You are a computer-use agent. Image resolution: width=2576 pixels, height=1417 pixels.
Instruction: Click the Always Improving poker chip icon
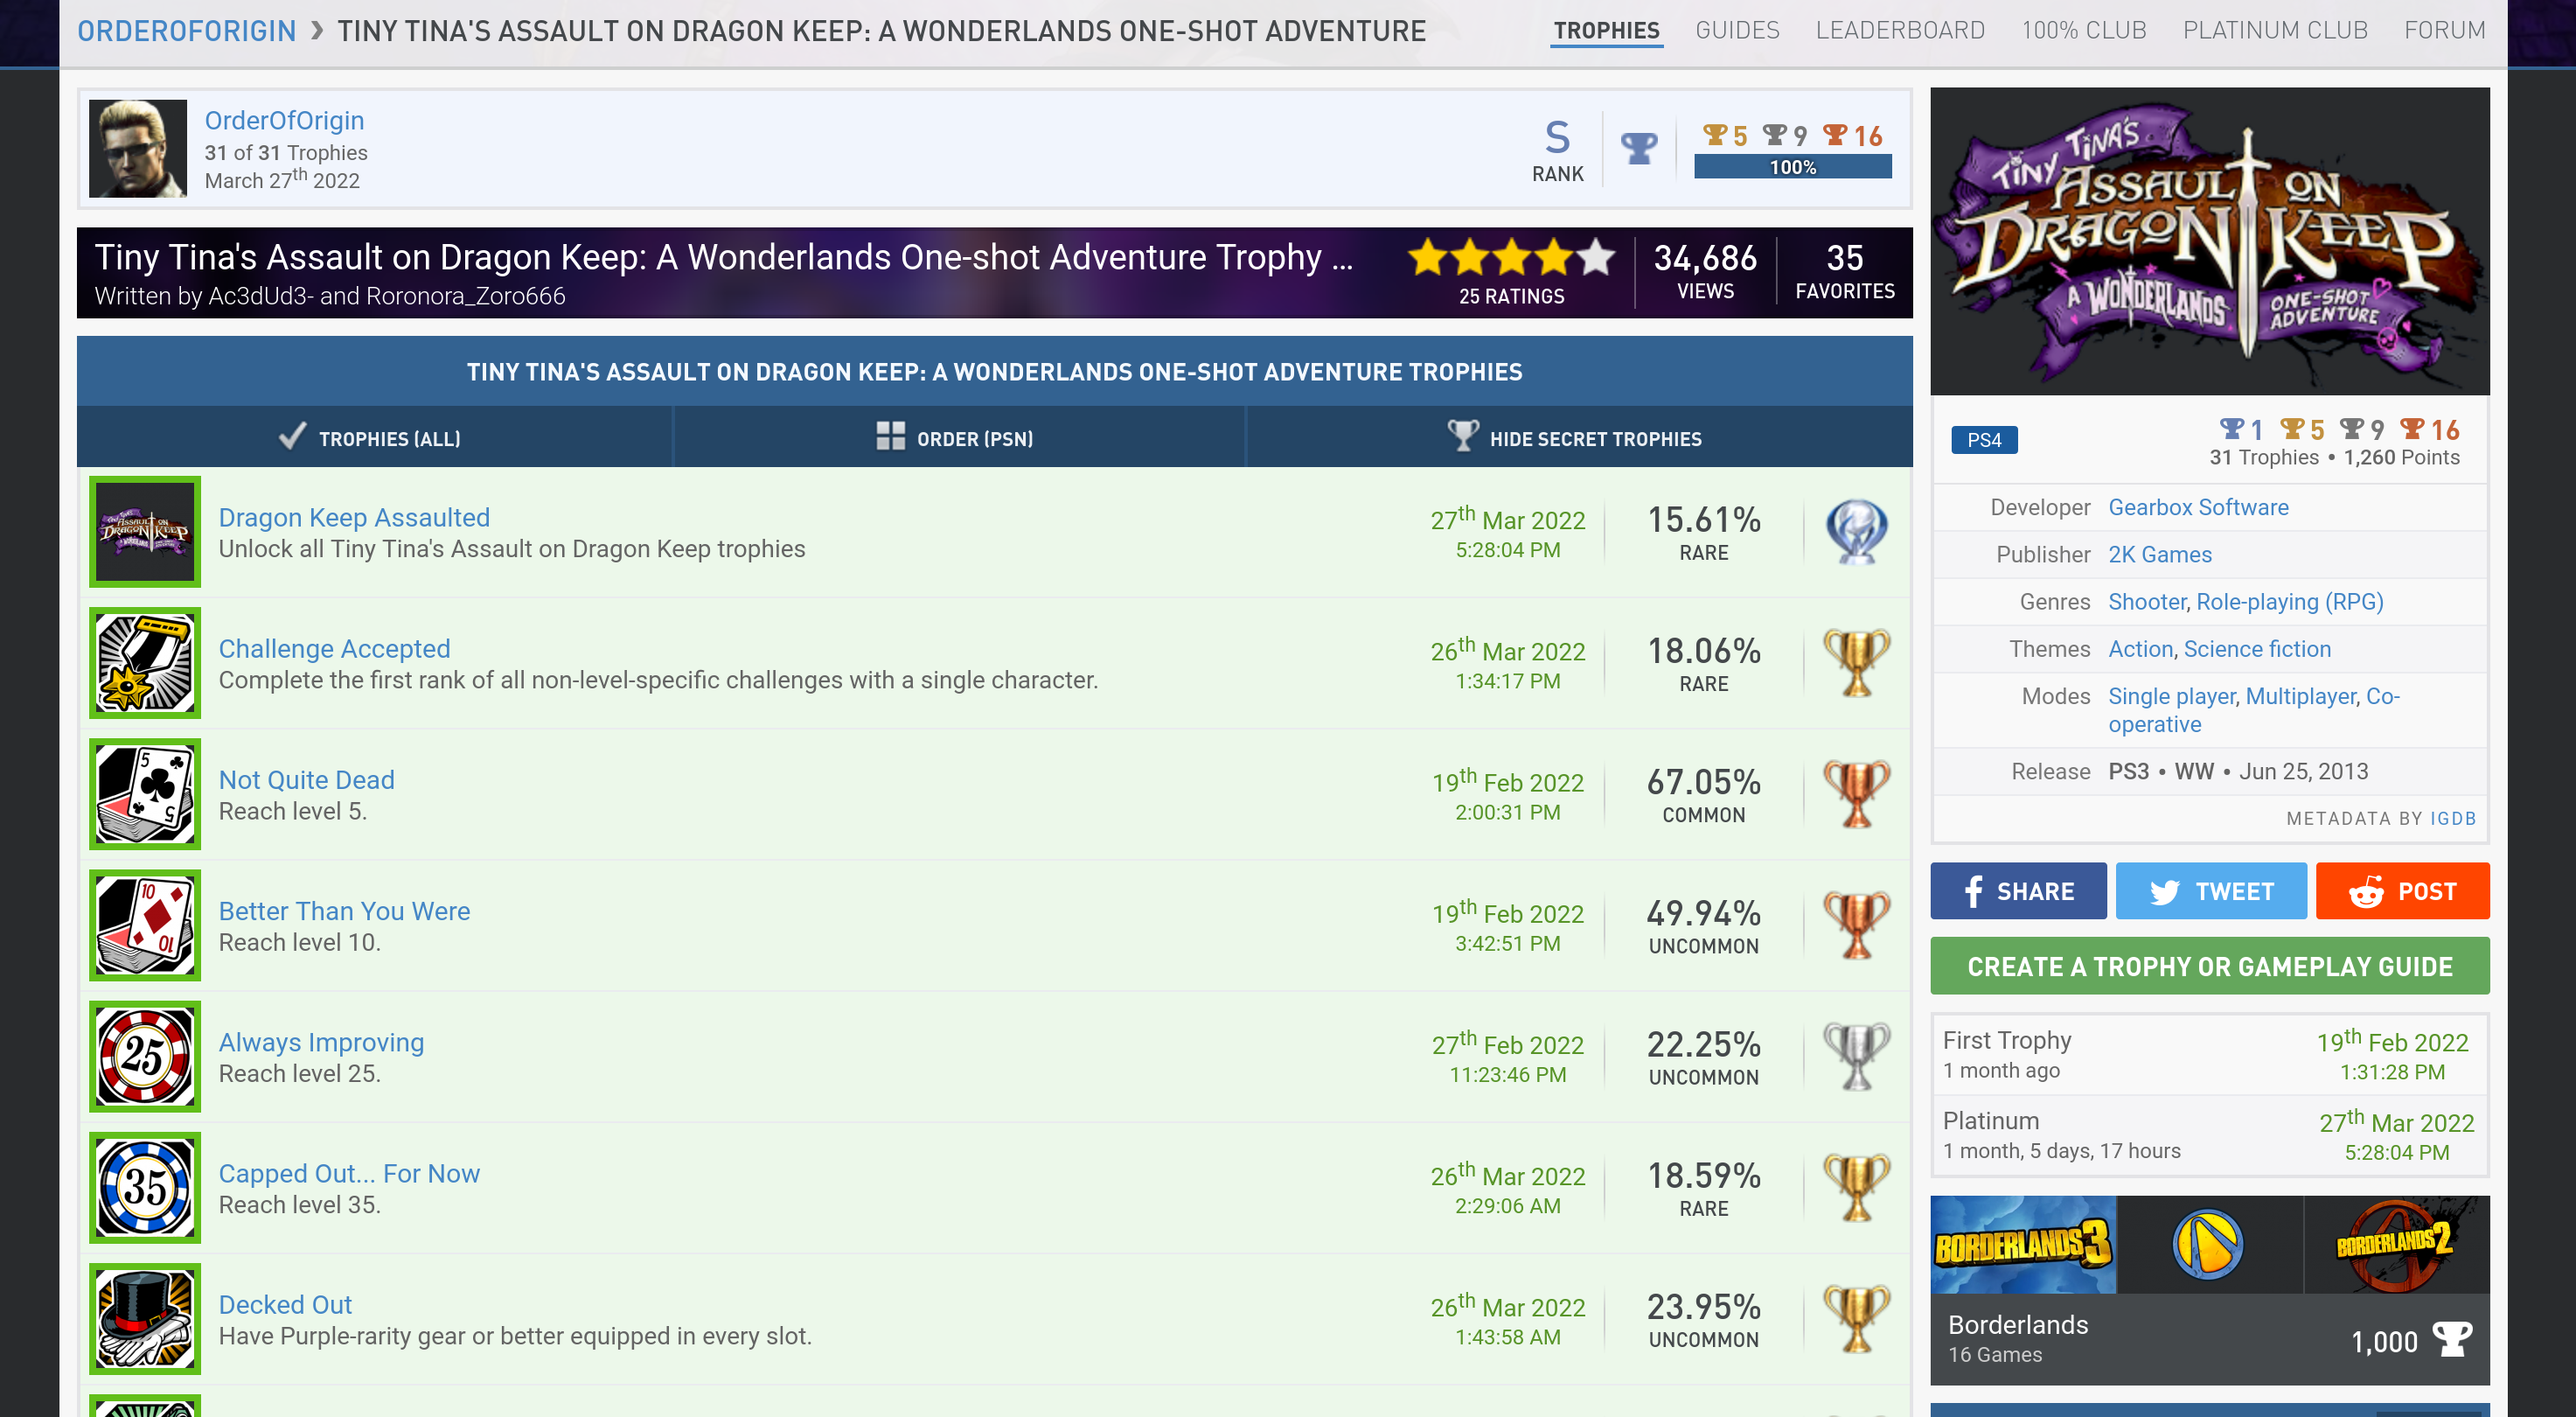point(145,1056)
